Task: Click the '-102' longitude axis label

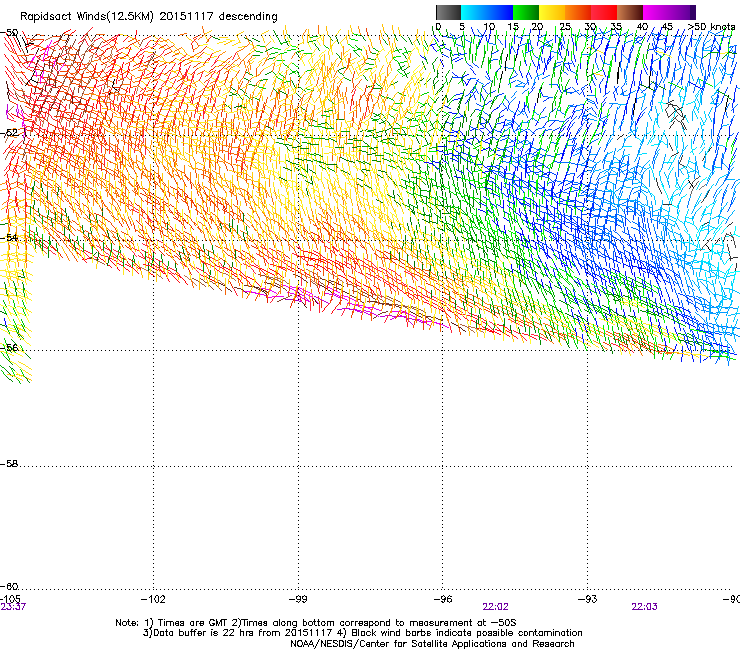Action: 153,599
